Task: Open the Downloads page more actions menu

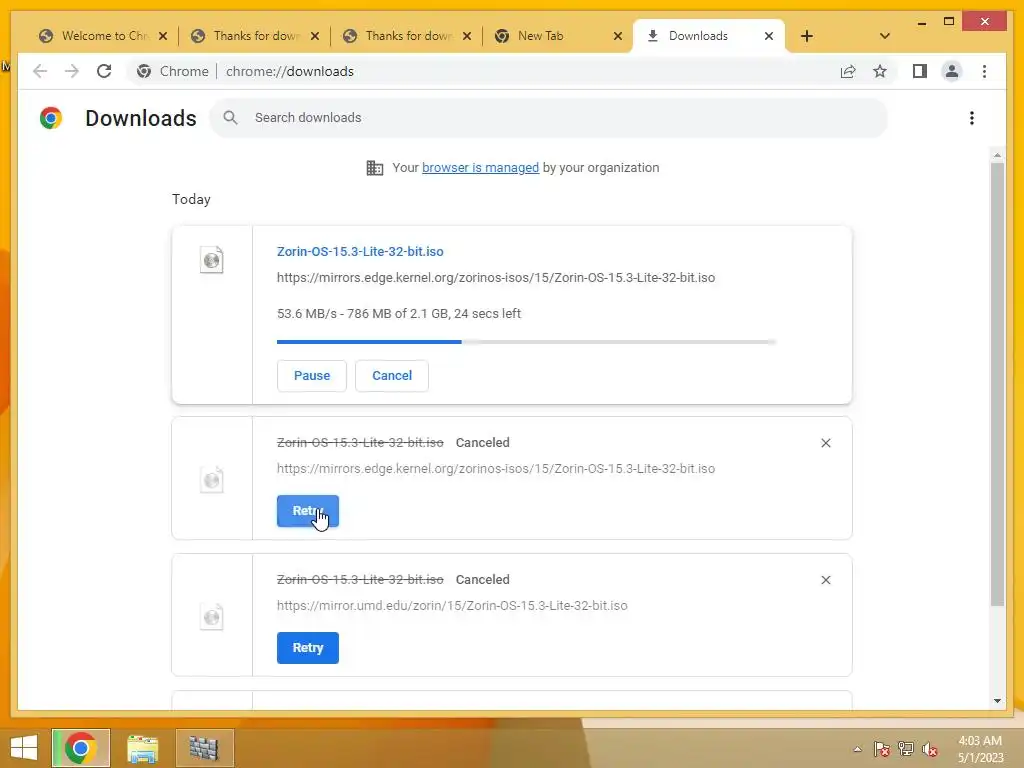Action: pos(972,118)
